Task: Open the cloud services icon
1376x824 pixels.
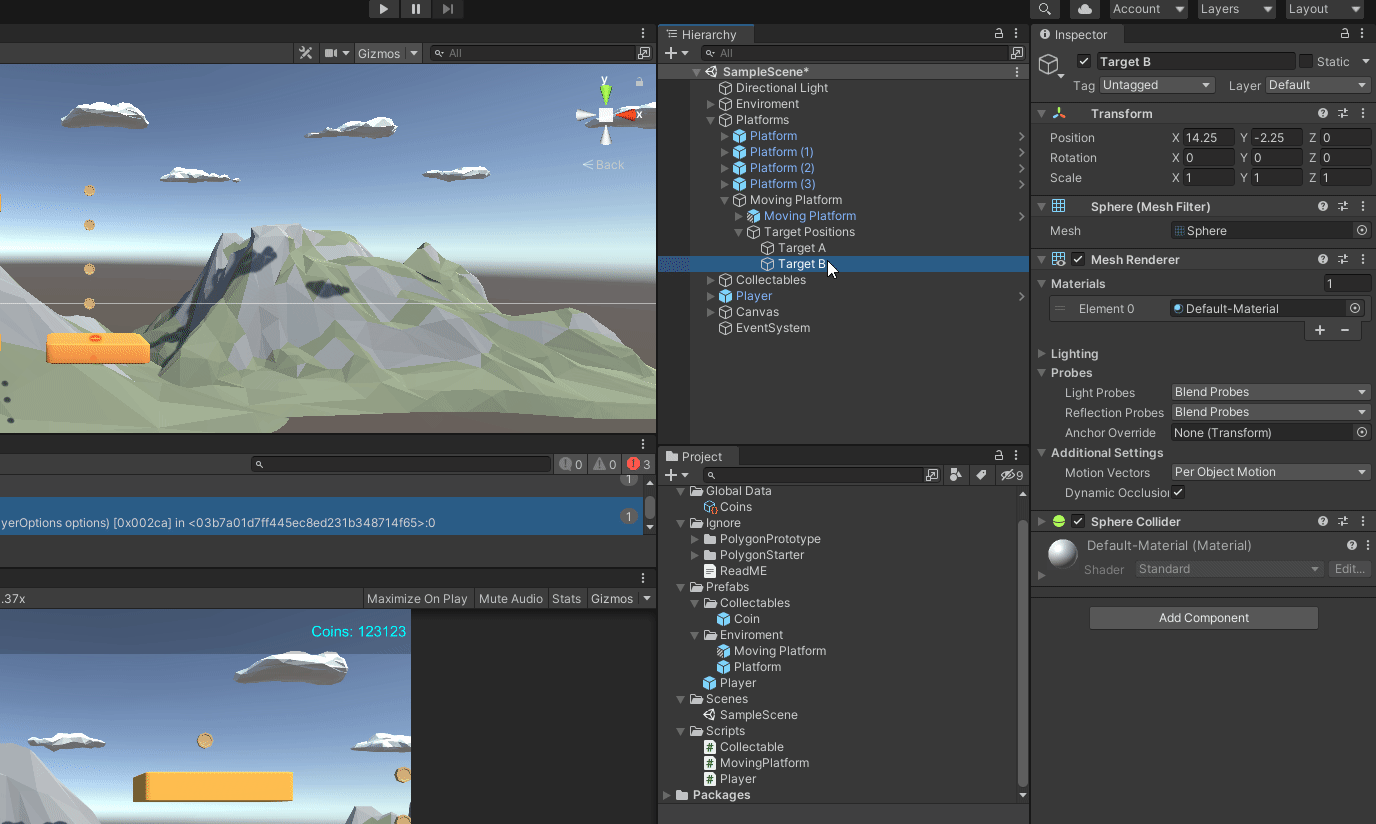Action: click(1084, 9)
